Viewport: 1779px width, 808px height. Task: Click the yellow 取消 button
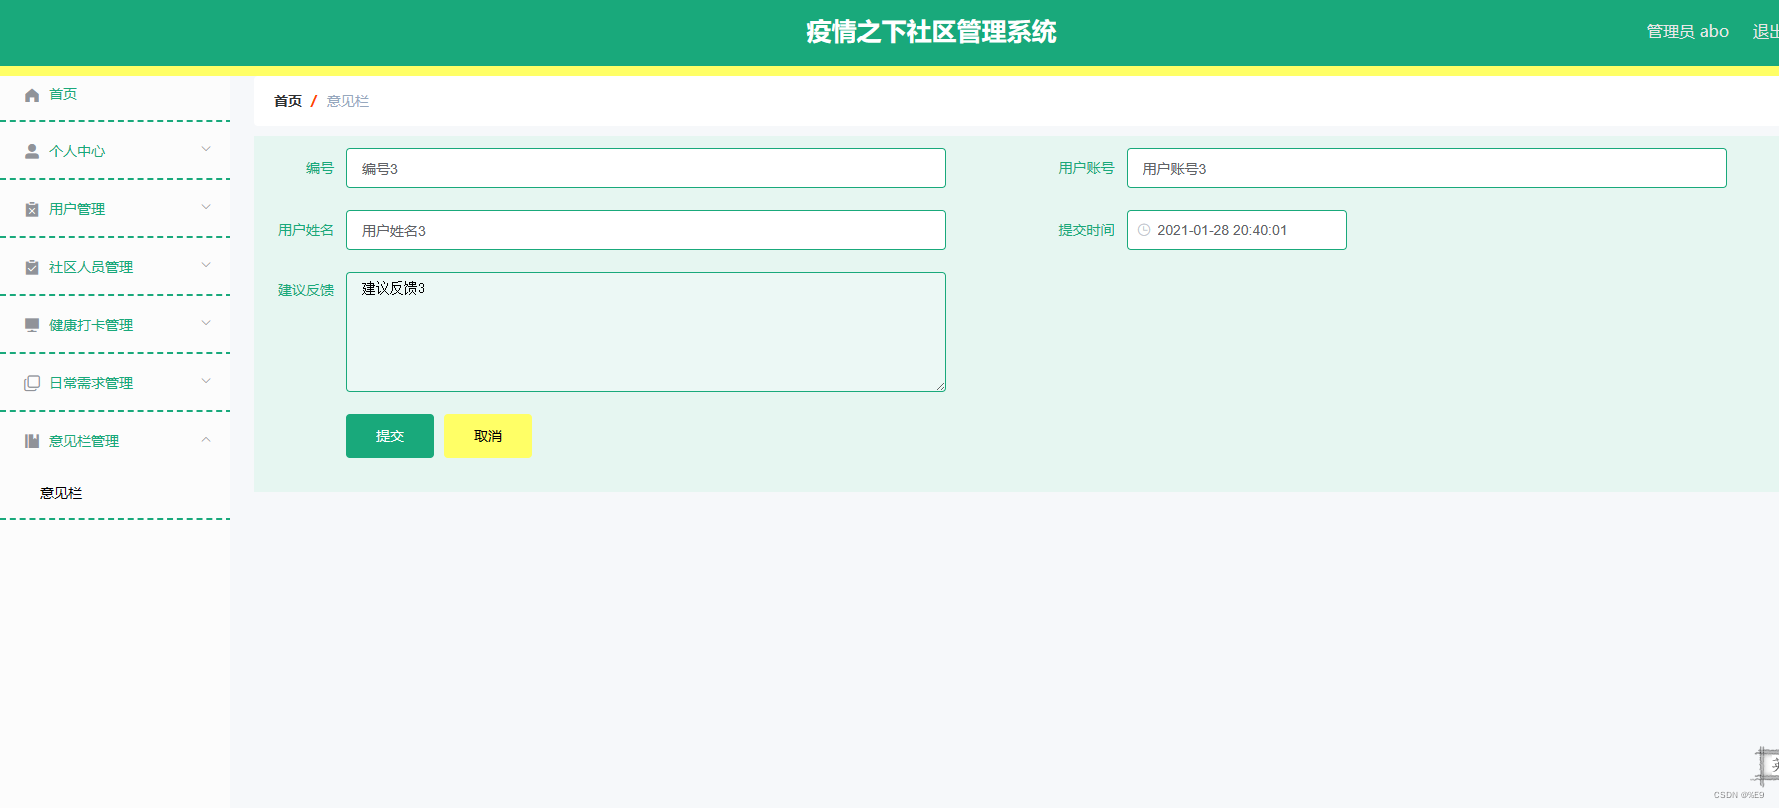488,436
